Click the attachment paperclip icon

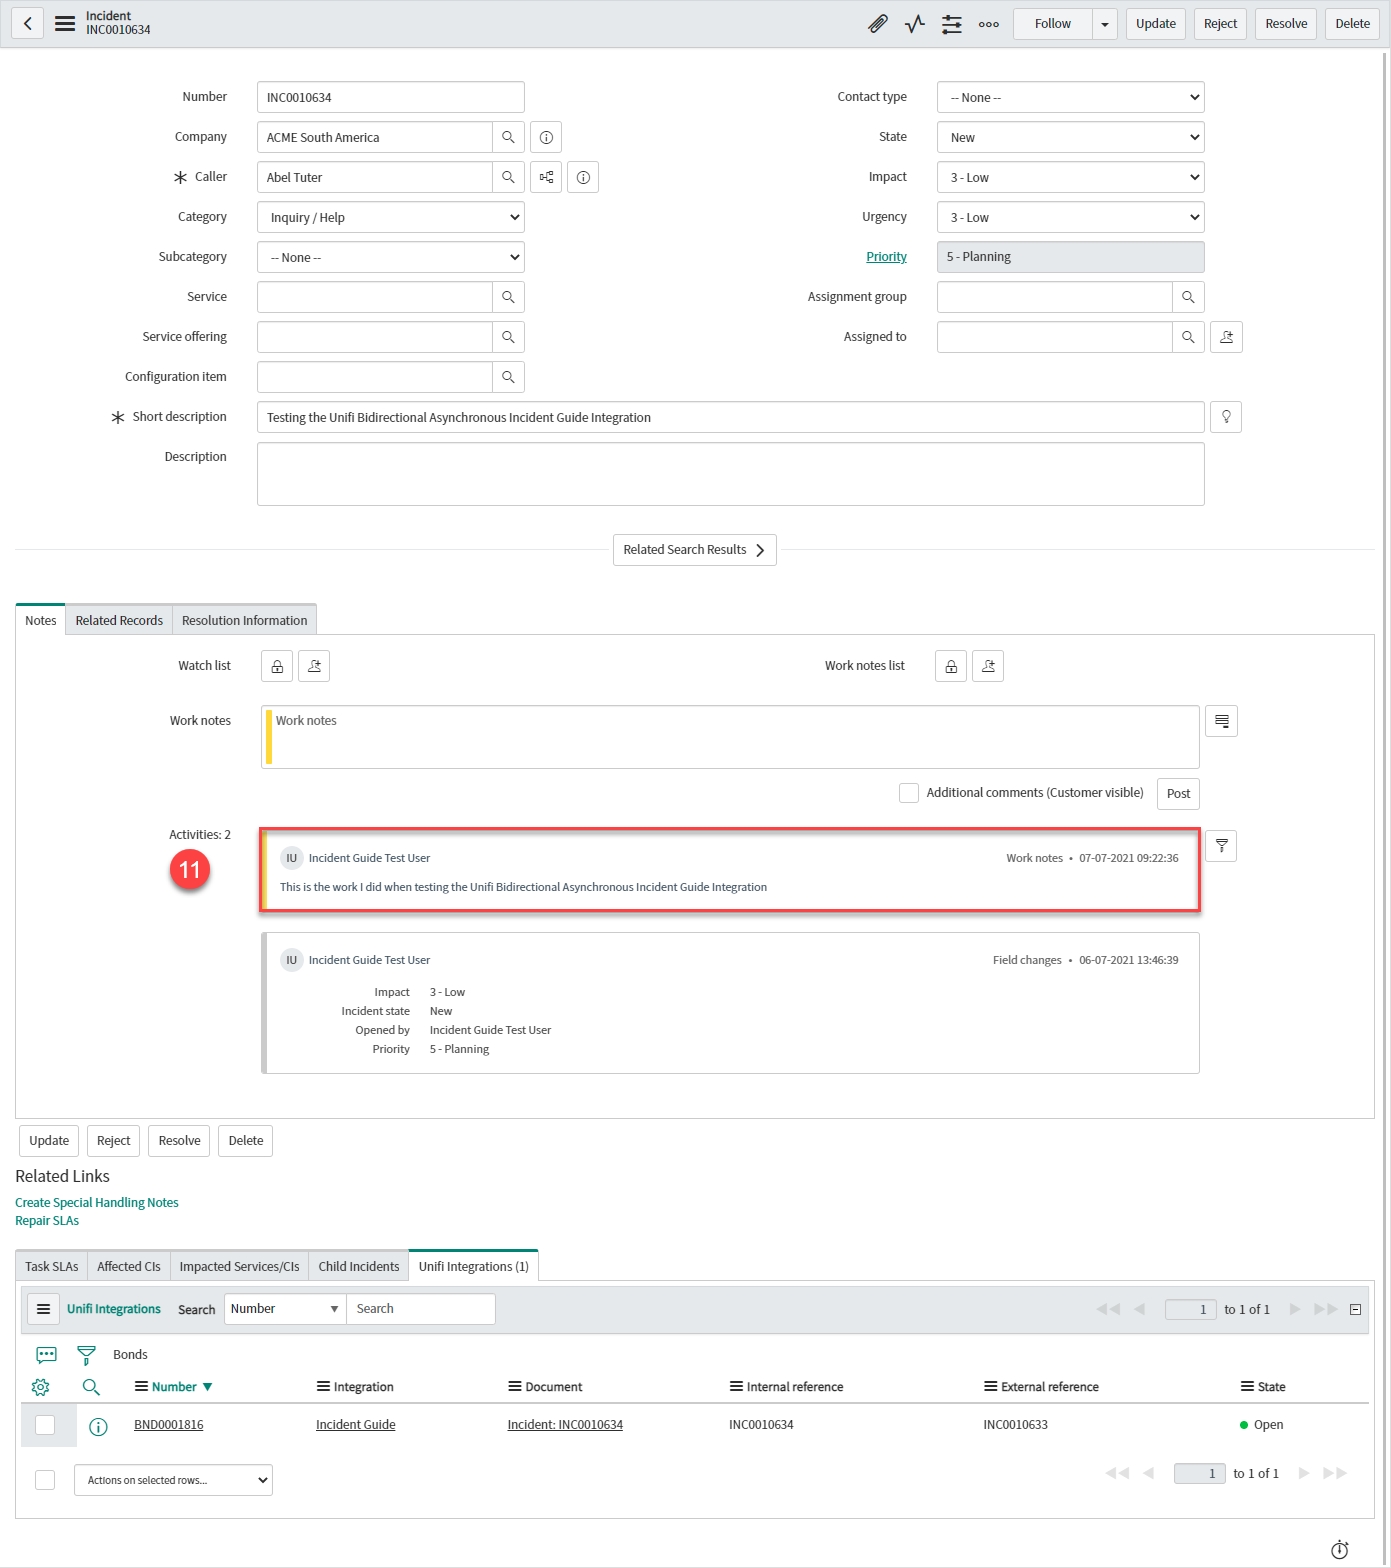pos(877,24)
